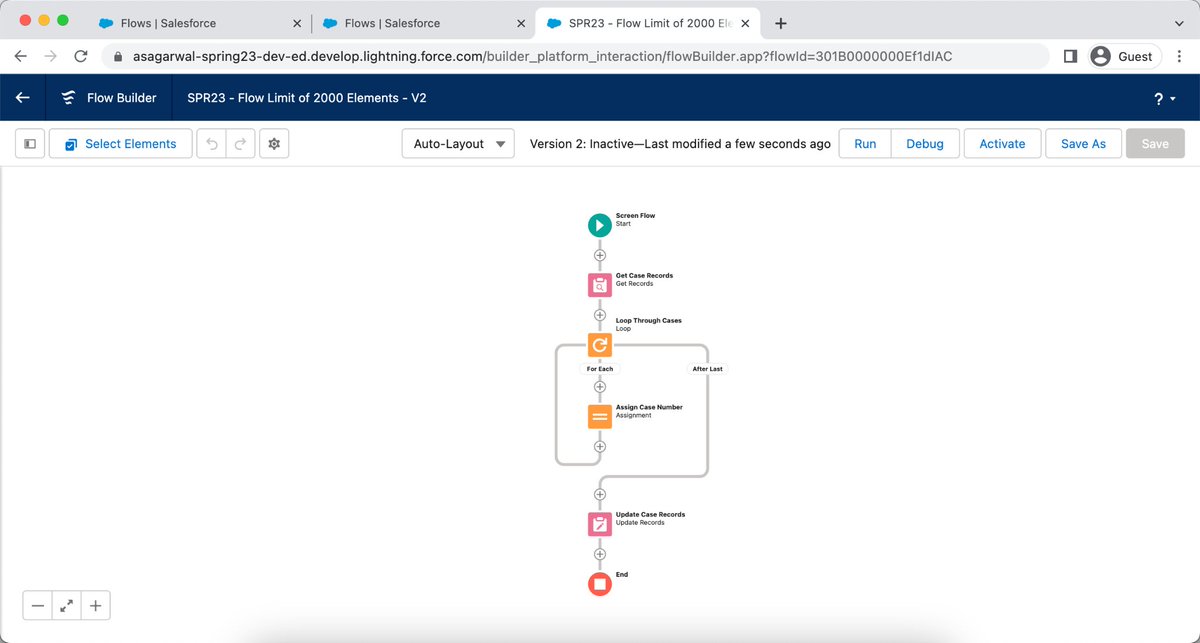The height and width of the screenshot is (643, 1200).
Task: Add element between Start and Get Case Records
Action: (x=600, y=255)
